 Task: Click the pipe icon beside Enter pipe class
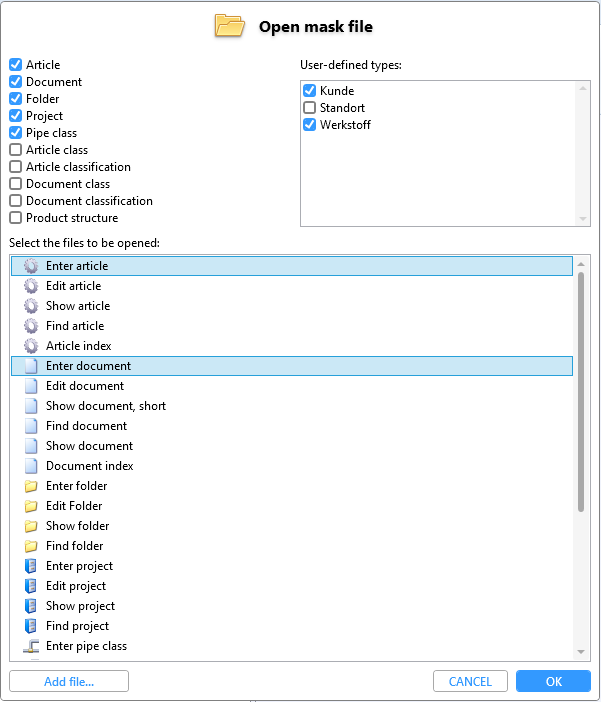[31, 646]
